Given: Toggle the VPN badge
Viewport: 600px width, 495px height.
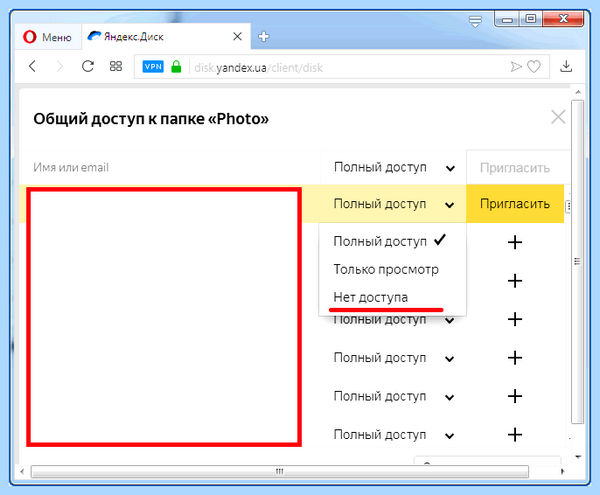Looking at the screenshot, I should tap(153, 67).
